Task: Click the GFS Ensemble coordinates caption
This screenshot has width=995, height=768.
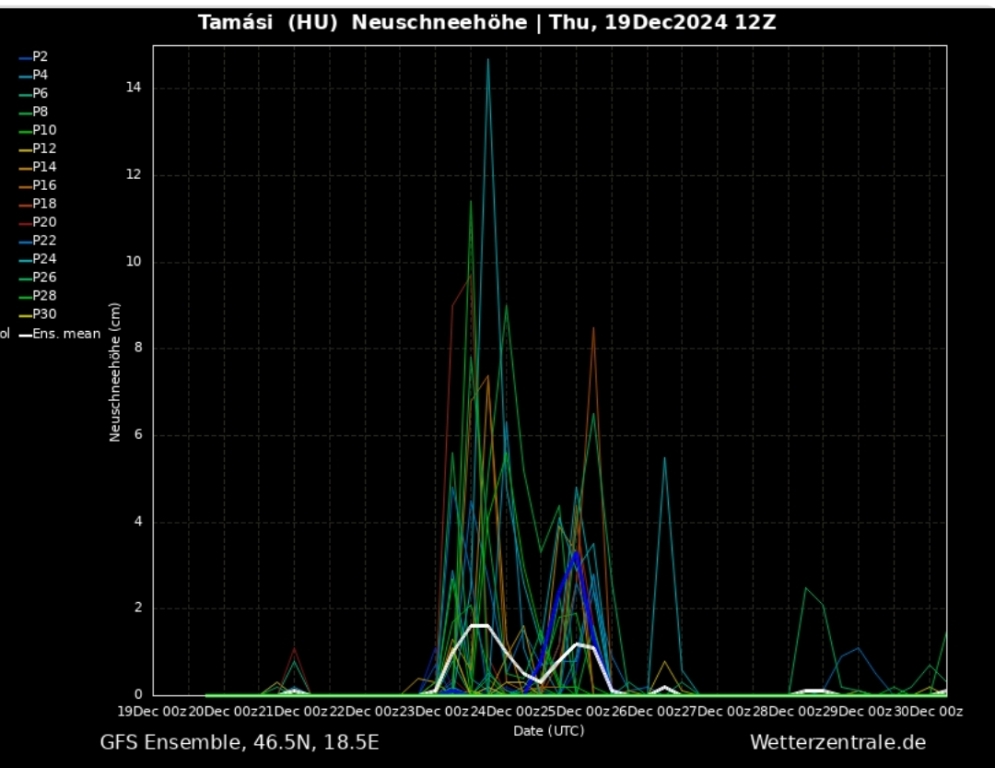Action: click(239, 743)
